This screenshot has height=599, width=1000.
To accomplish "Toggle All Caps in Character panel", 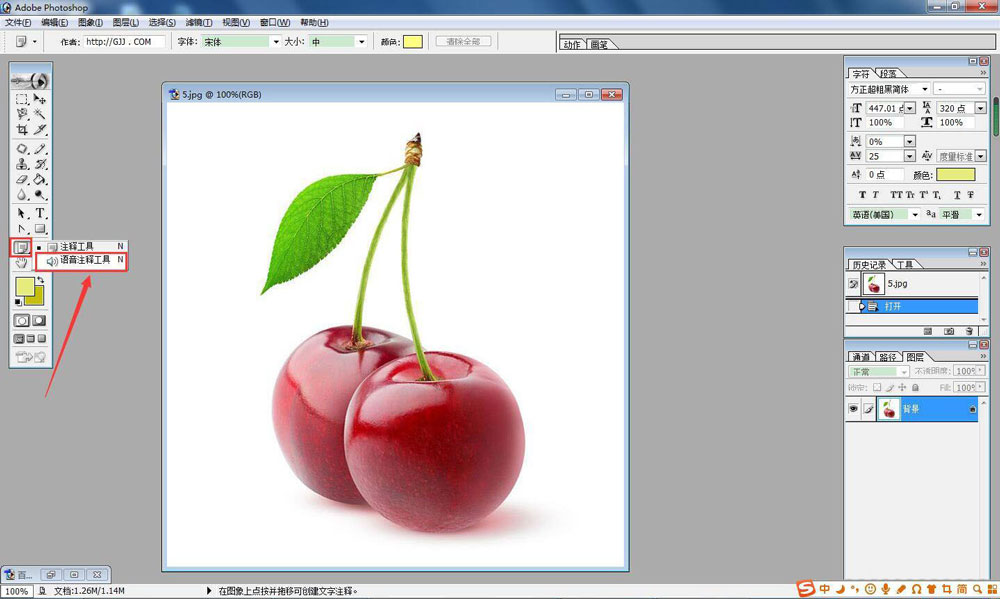I will [x=896, y=195].
